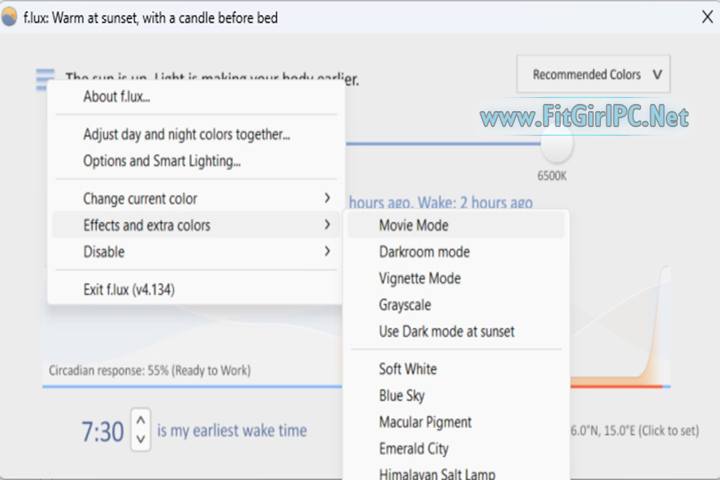The width and height of the screenshot is (720, 480).
Task: Toggle the Grayscale effect
Action: tap(405, 305)
